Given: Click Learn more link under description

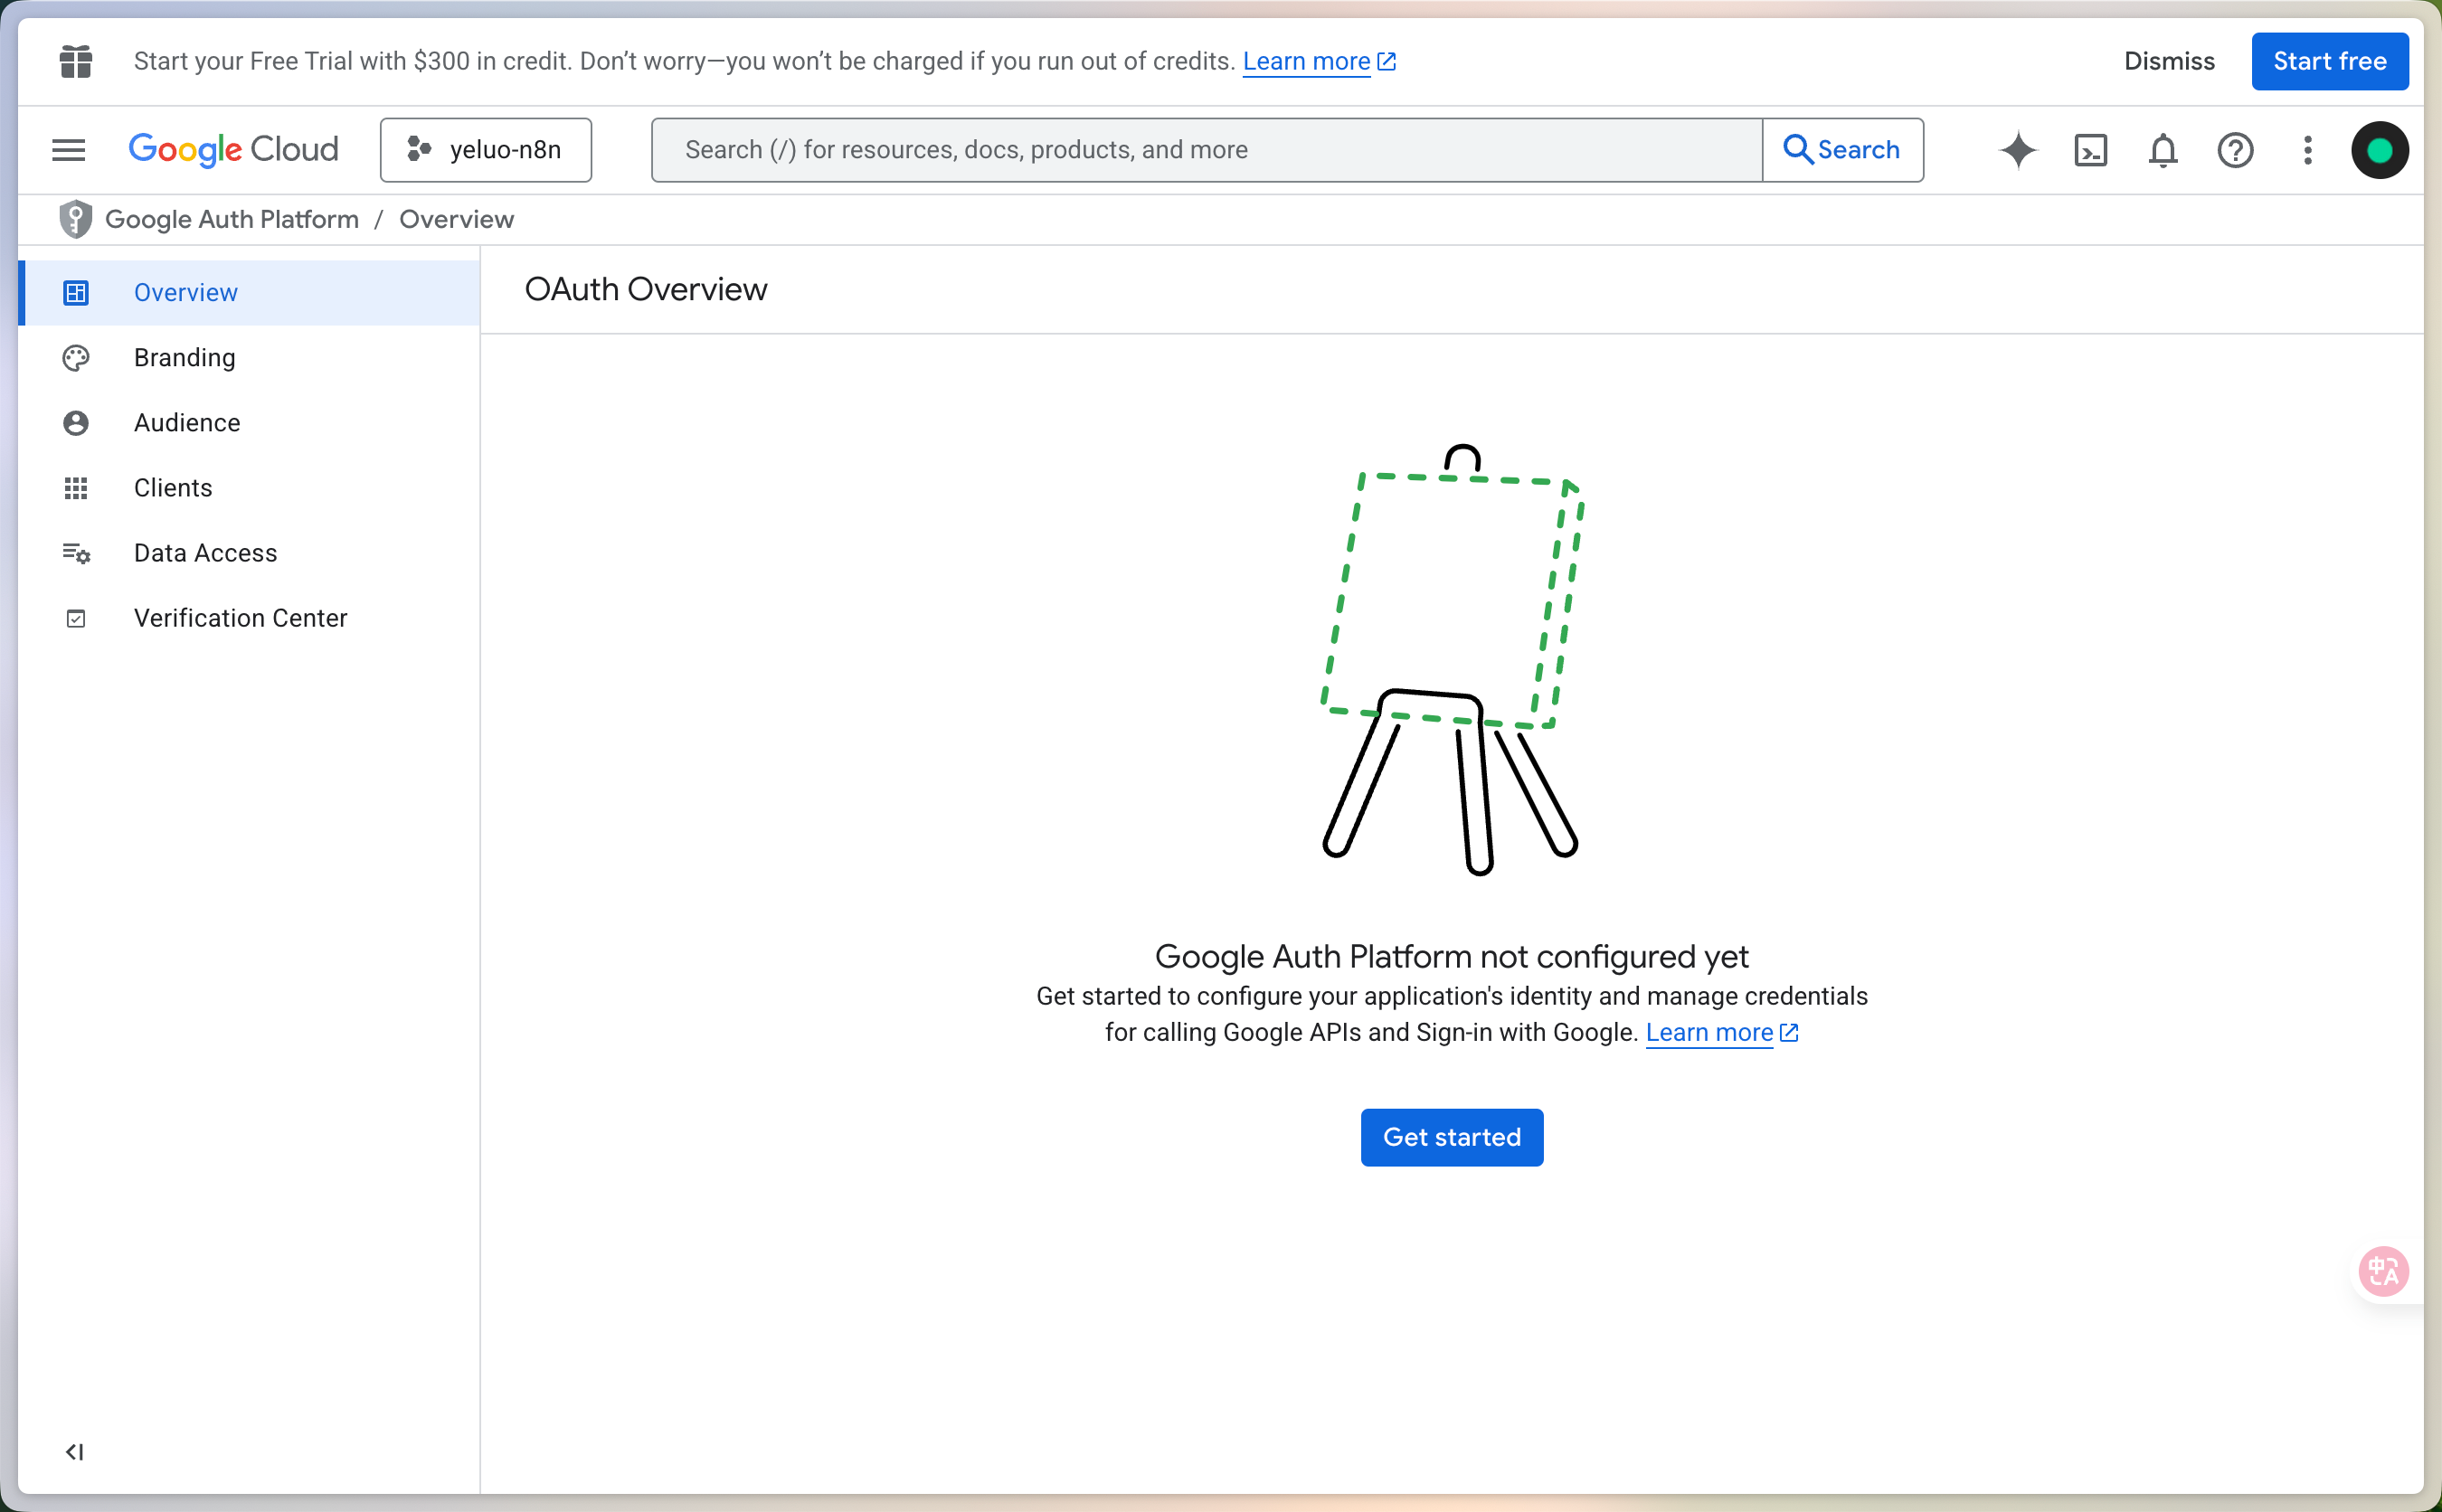Looking at the screenshot, I should (x=1709, y=1032).
